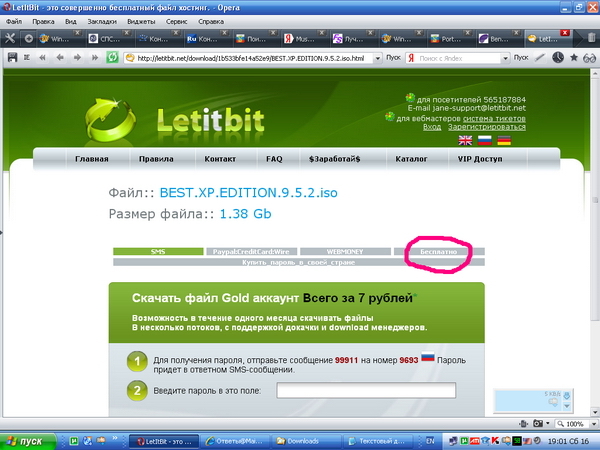600x450 pixels.
Task: Open the zoom 100% dropdown
Action: pyautogui.click(x=593, y=424)
